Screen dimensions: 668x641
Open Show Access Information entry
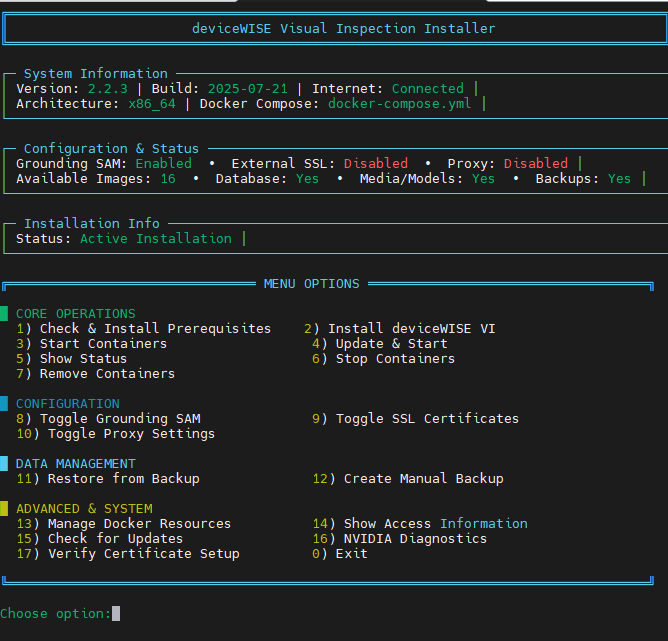pos(419,524)
